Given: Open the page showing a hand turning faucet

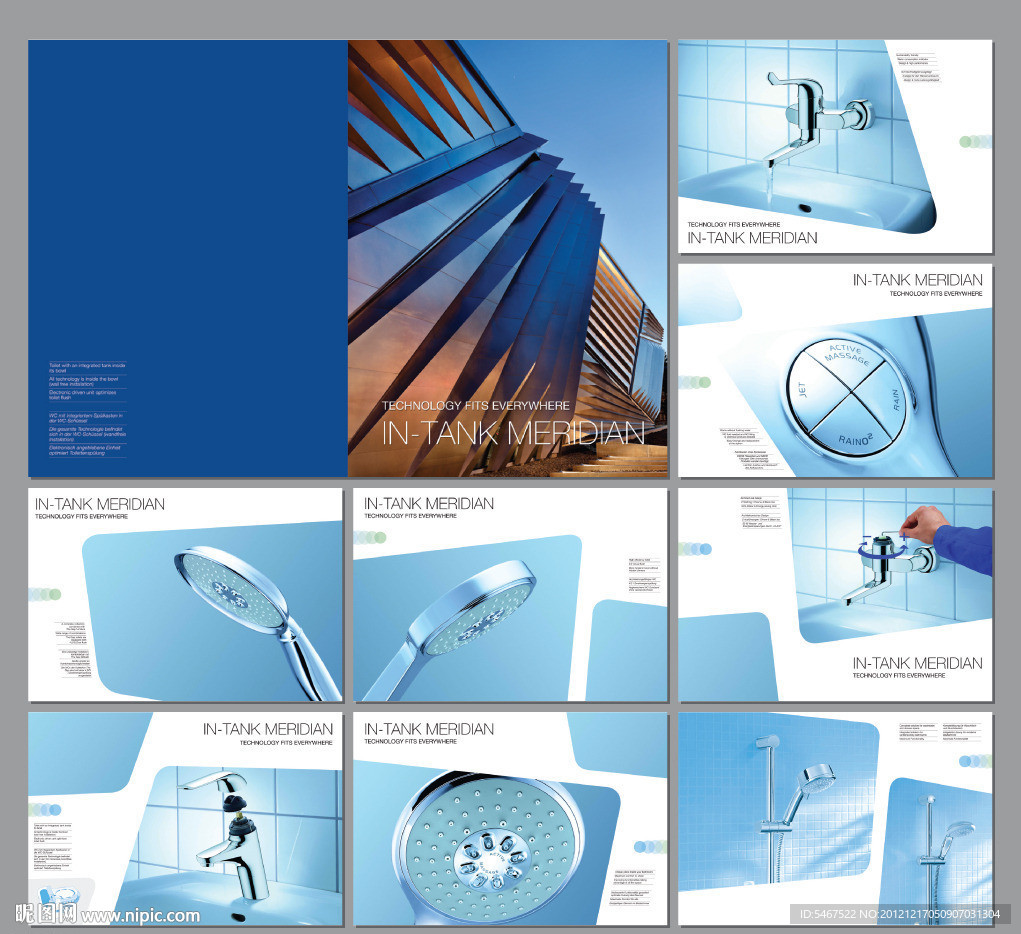Looking at the screenshot, I should tap(835, 595).
